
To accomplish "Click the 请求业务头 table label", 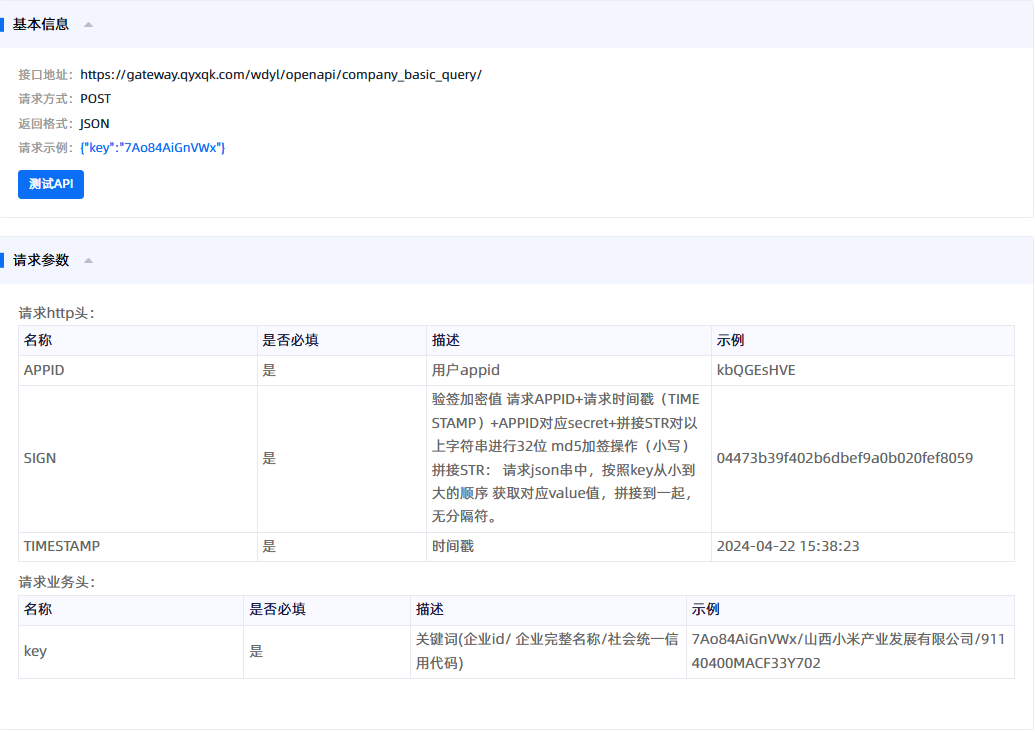I will coord(57,582).
